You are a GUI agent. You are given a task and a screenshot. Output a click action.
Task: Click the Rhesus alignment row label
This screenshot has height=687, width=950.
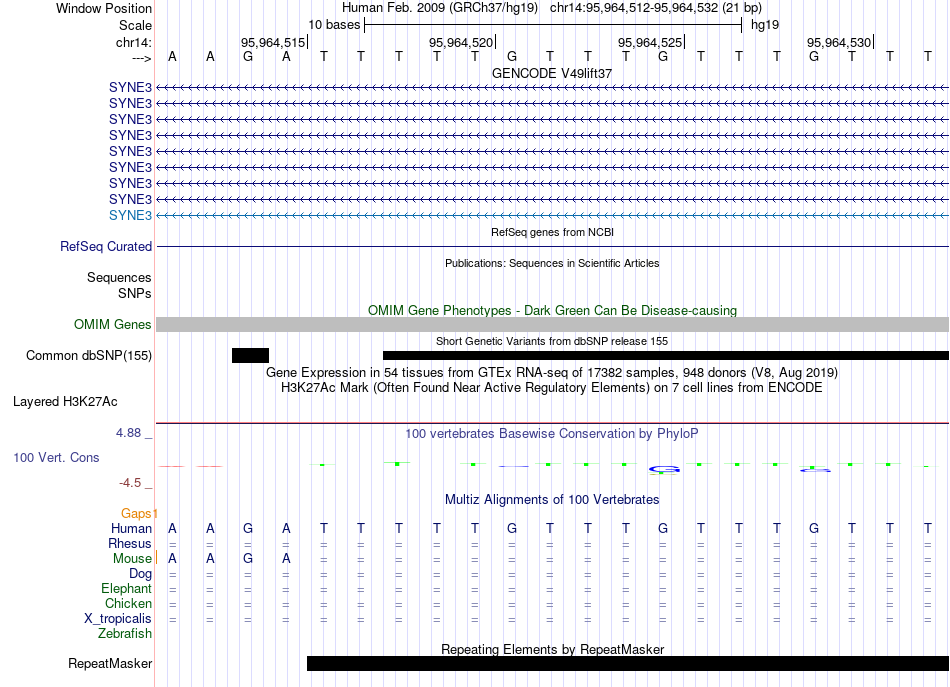[x=130, y=543]
